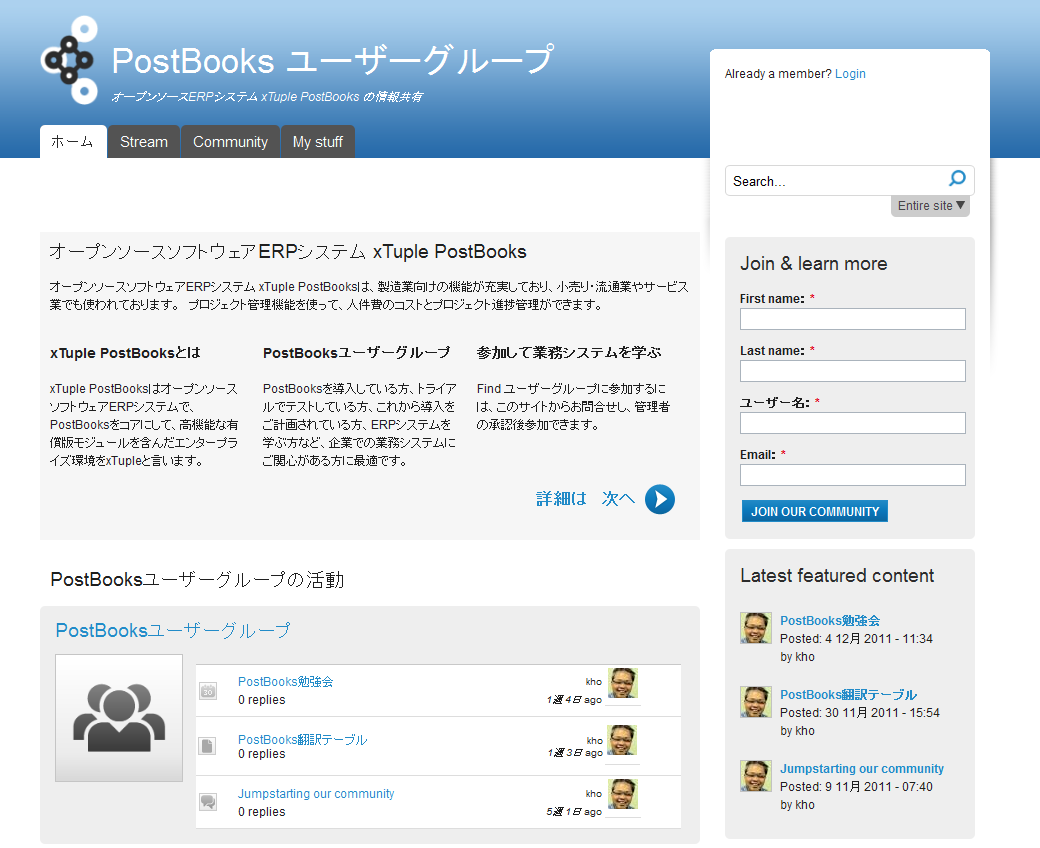Go to the My stuff tab

coord(318,142)
